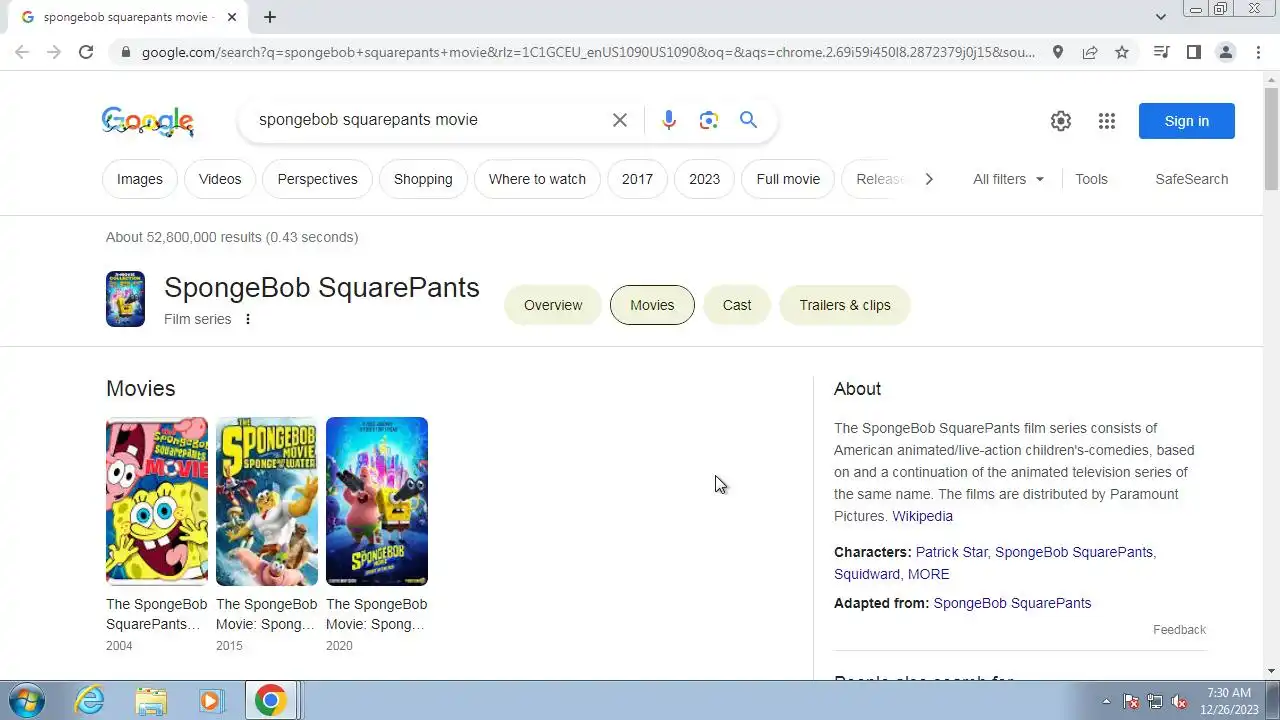This screenshot has width=1280, height=720.
Task: Search by image with Google Lens icon
Action: click(x=709, y=120)
